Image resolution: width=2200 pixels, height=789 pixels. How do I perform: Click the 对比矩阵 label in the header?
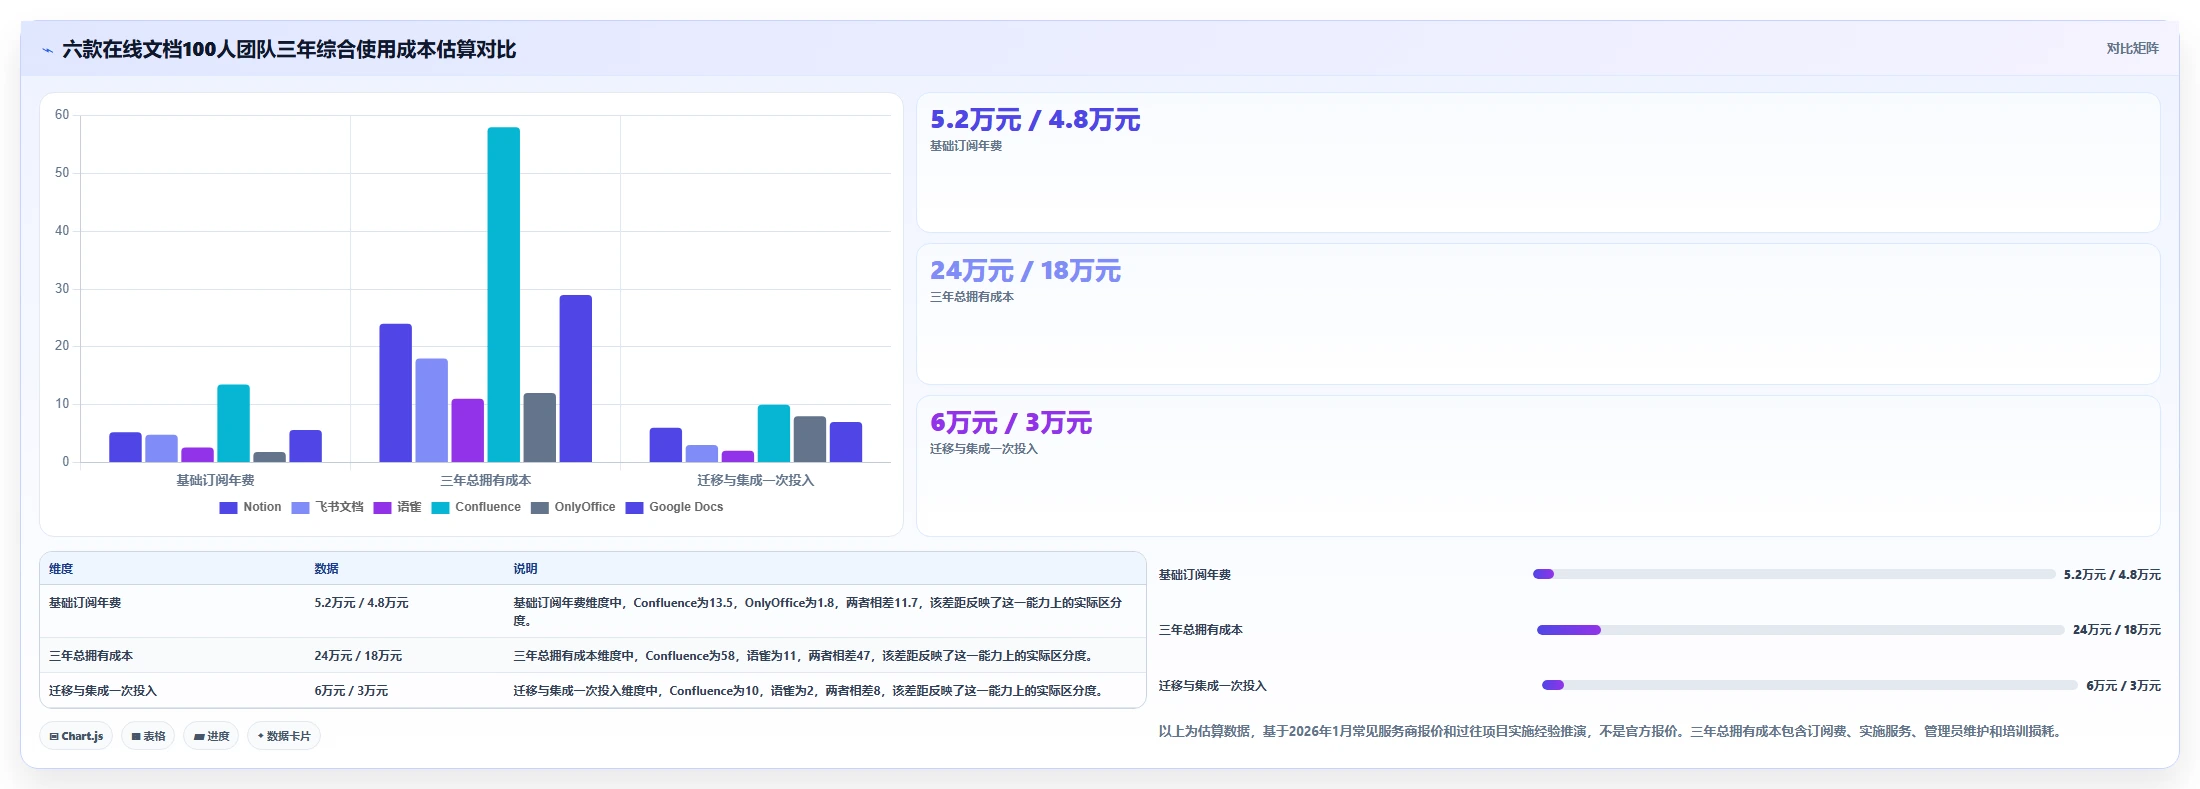[2132, 48]
